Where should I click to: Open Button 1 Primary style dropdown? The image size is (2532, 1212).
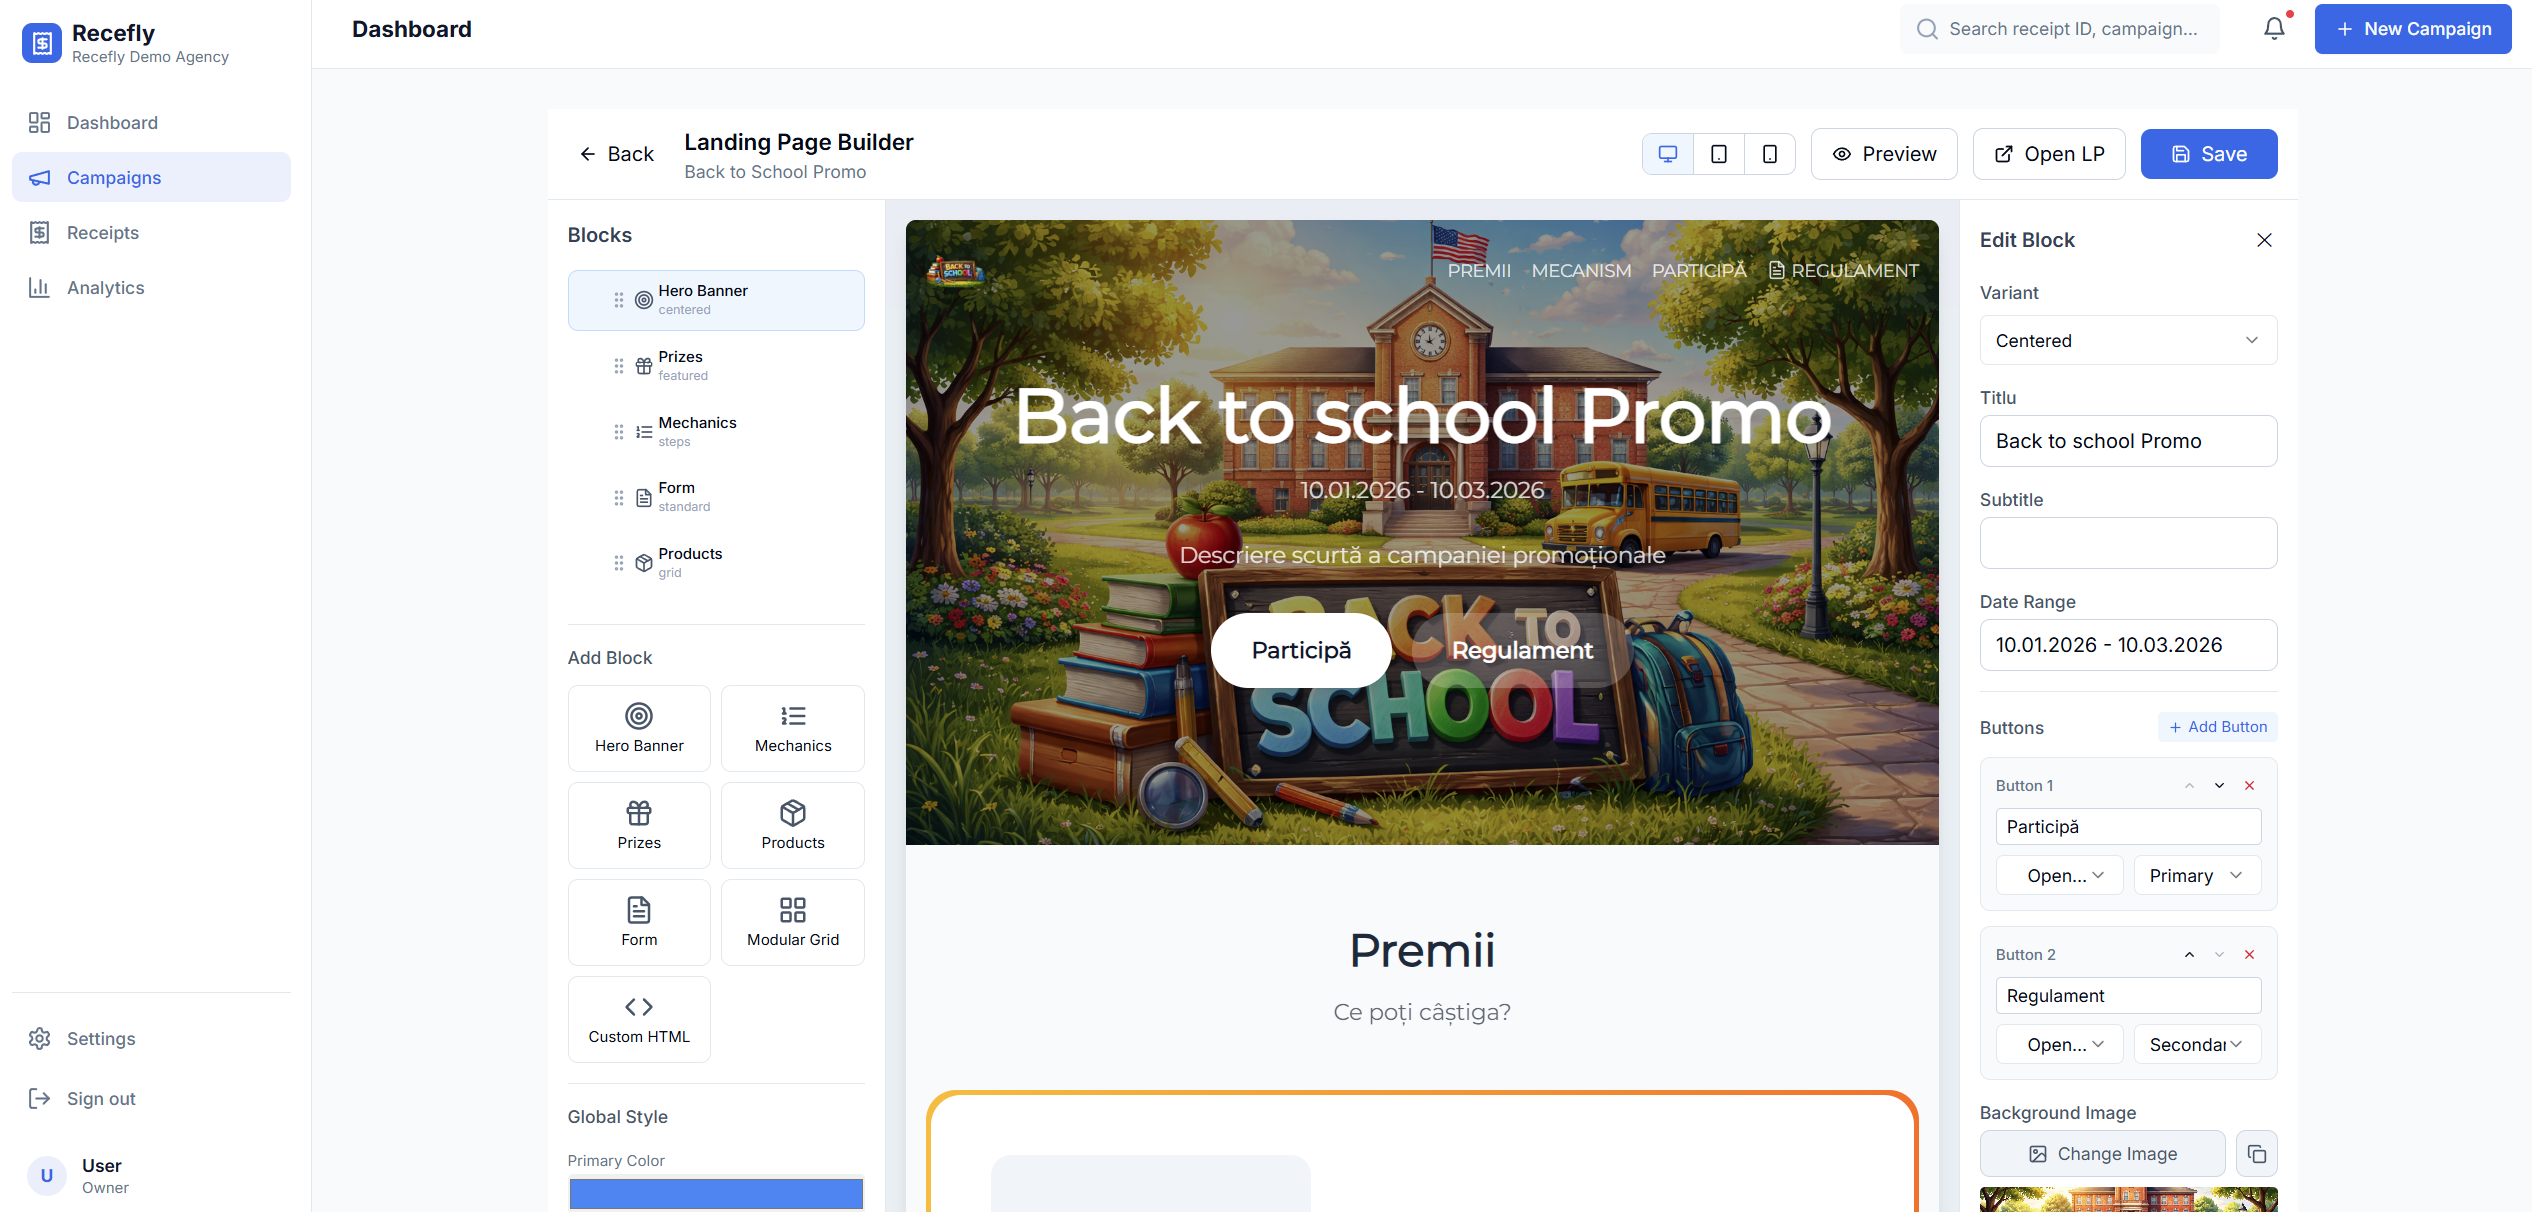pos(2197,875)
